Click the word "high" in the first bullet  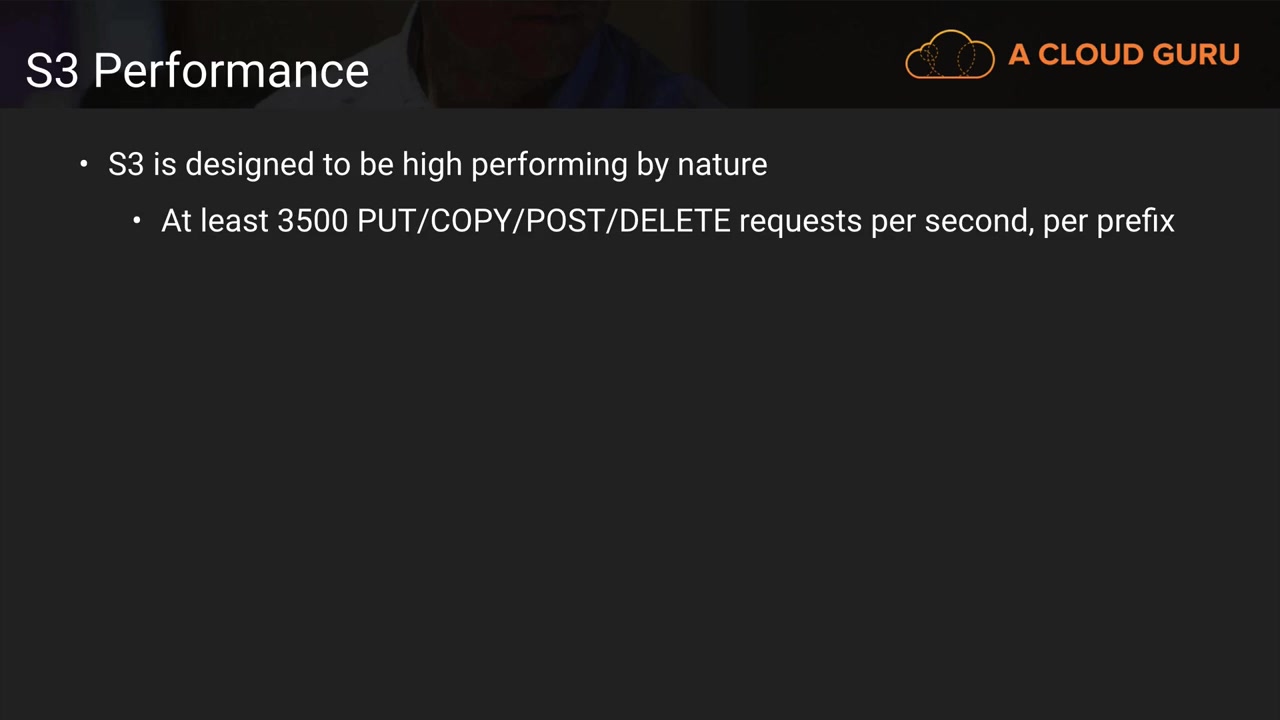point(432,166)
